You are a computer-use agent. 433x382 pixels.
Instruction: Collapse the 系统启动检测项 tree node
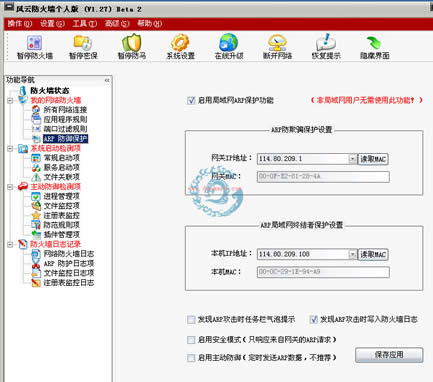pos(10,148)
